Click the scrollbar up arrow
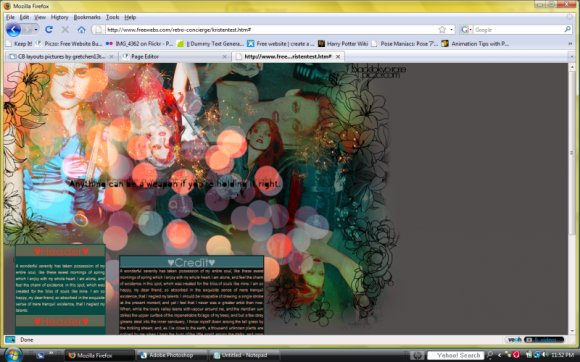580x362 pixels. click(x=572, y=67)
